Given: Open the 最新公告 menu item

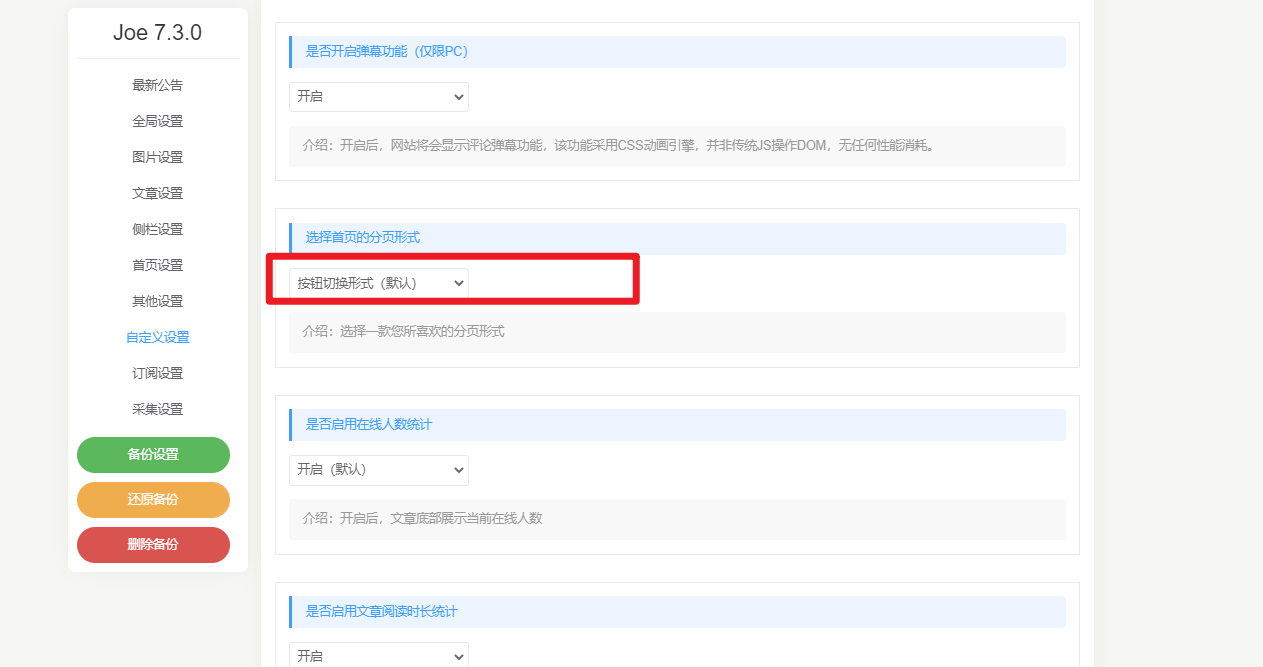Looking at the screenshot, I should tap(157, 85).
